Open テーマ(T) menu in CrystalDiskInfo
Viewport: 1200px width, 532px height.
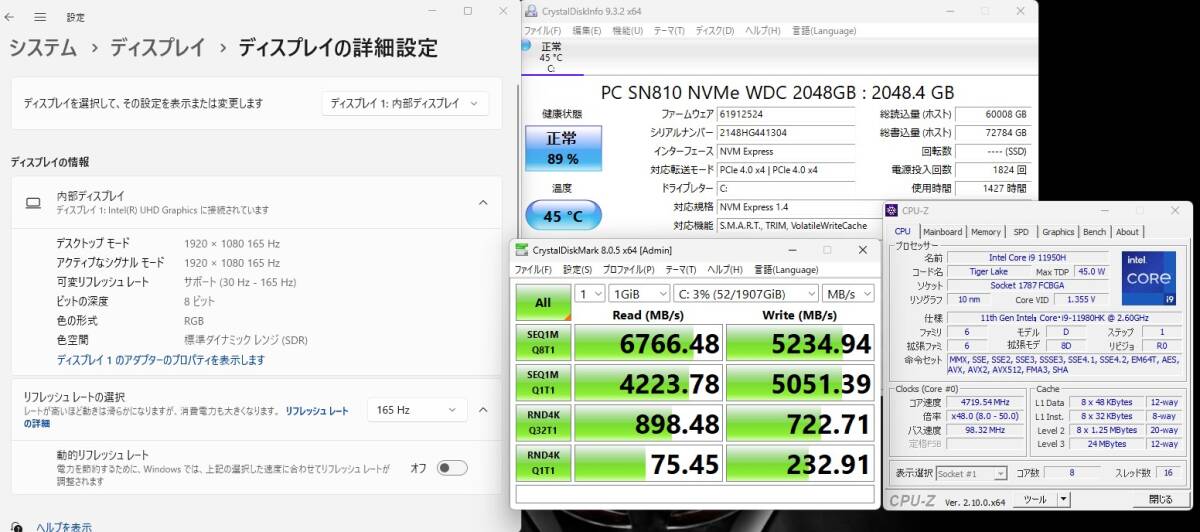(669, 31)
